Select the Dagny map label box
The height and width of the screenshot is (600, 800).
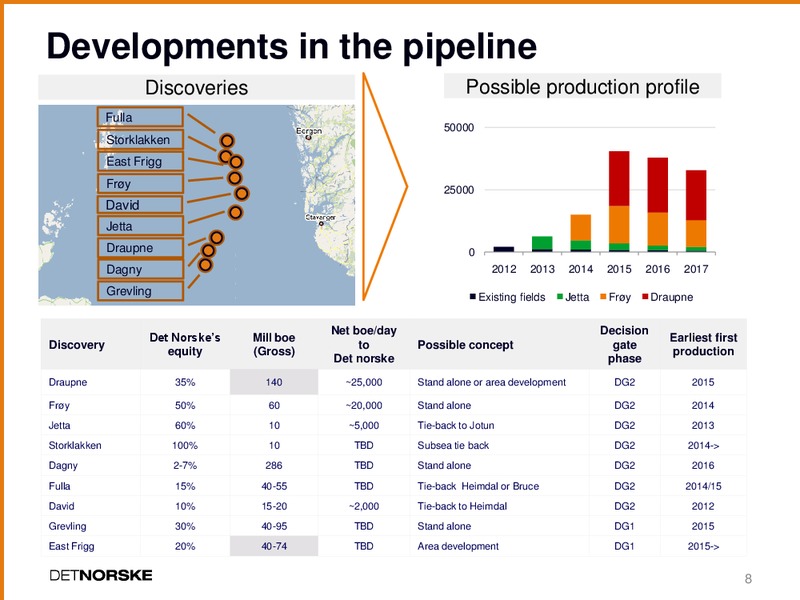140,269
